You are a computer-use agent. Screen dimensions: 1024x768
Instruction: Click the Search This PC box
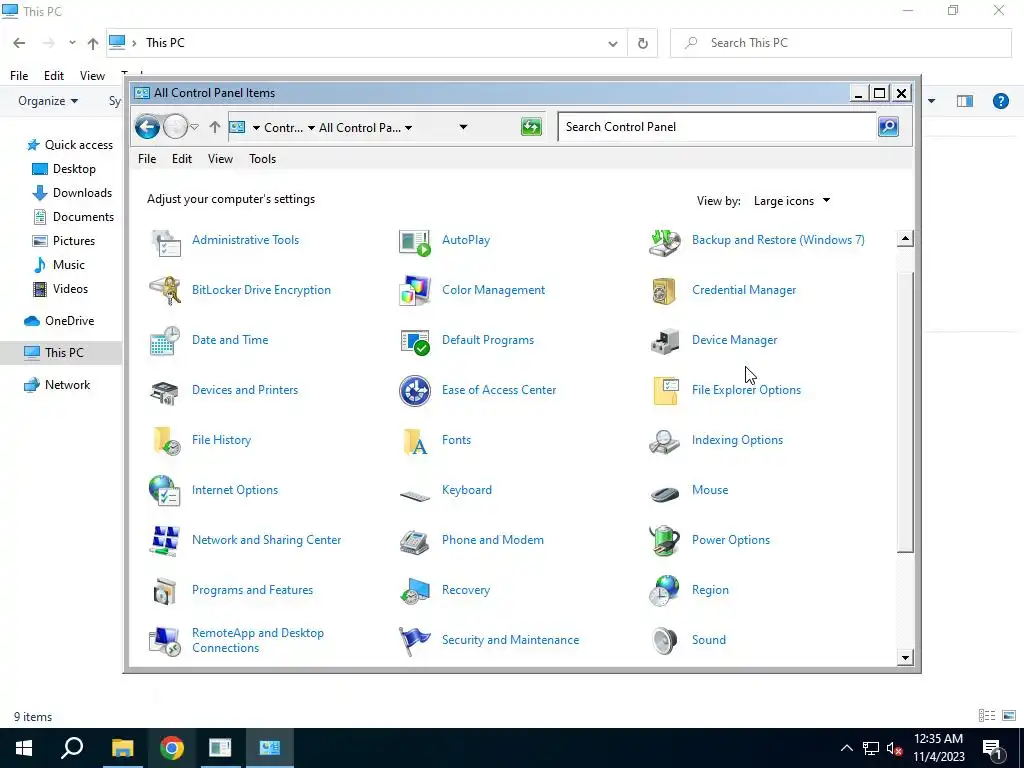(840, 43)
